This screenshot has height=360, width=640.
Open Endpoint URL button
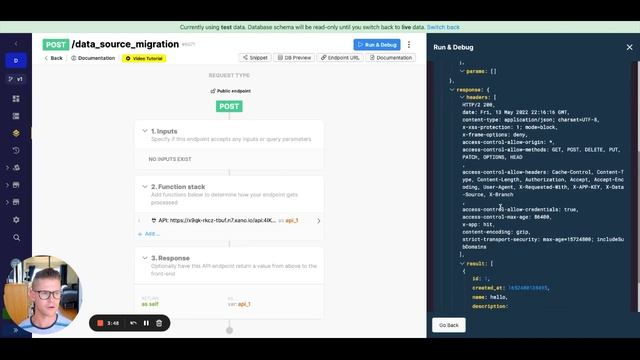click(x=340, y=58)
